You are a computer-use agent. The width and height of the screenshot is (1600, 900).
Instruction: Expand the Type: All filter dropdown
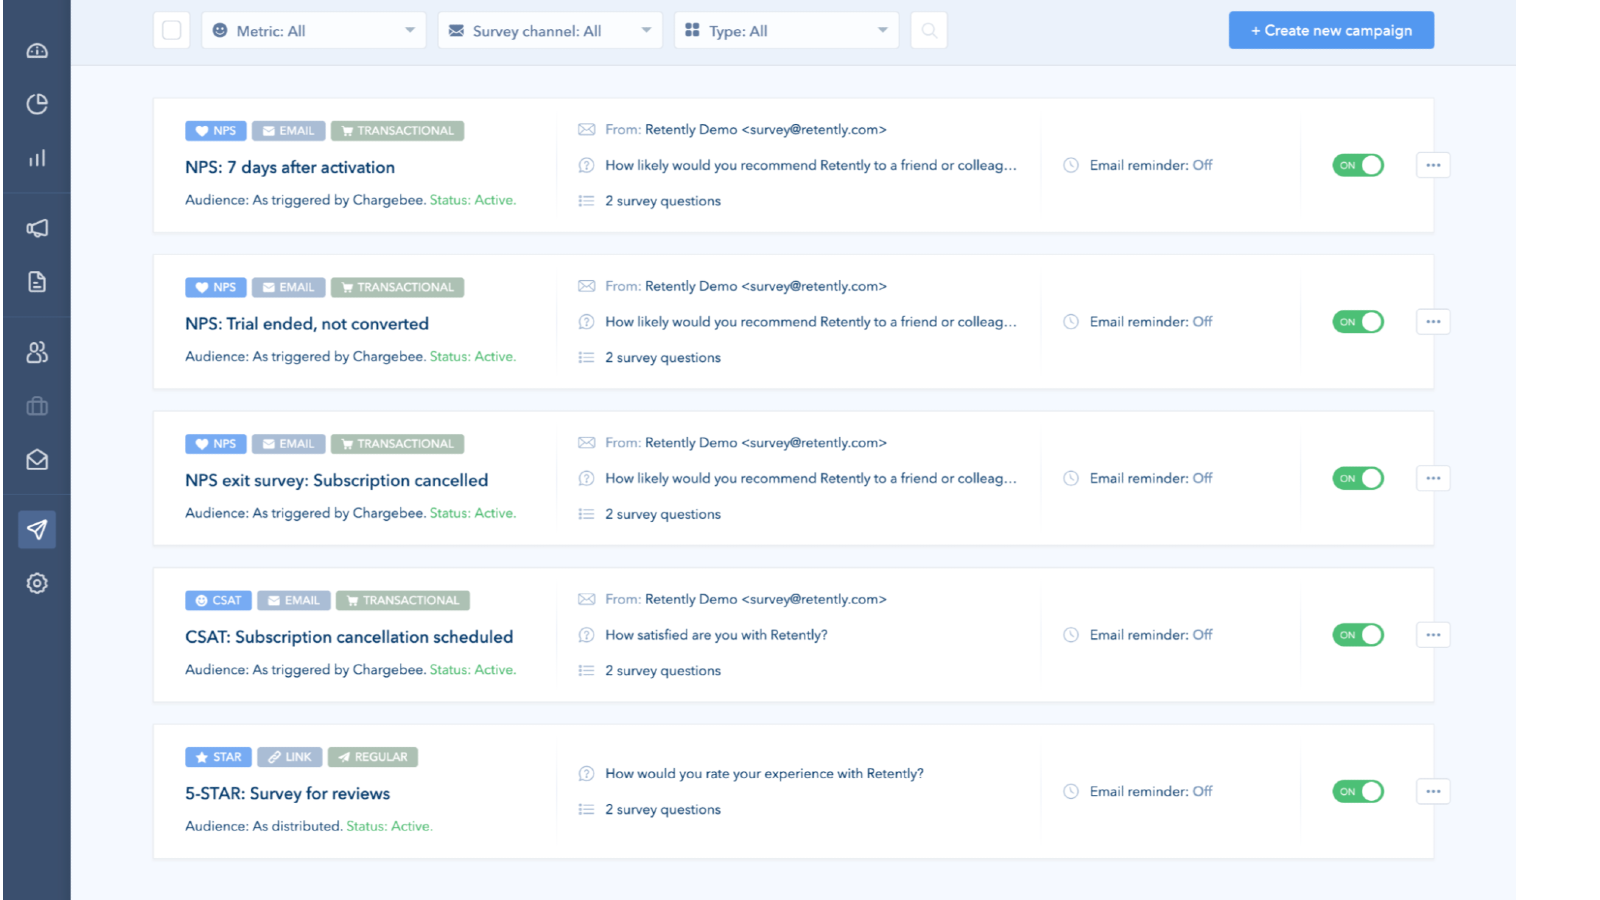[x=786, y=31]
